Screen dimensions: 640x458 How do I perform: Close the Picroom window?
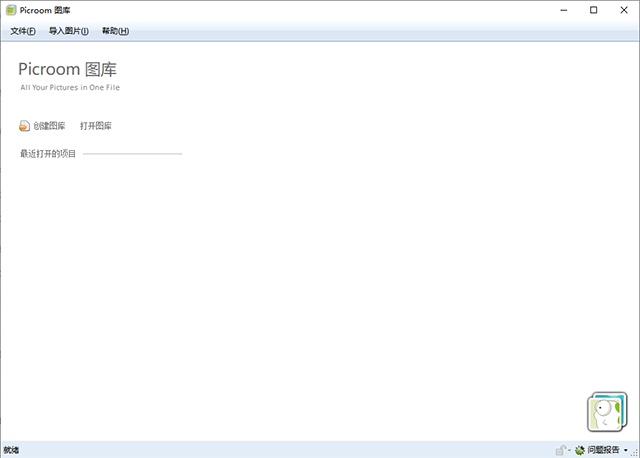coord(624,10)
